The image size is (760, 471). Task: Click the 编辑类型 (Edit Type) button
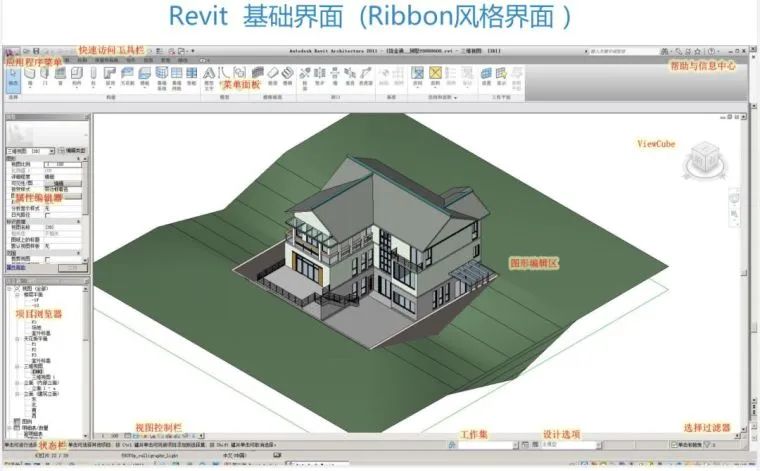coord(72,151)
